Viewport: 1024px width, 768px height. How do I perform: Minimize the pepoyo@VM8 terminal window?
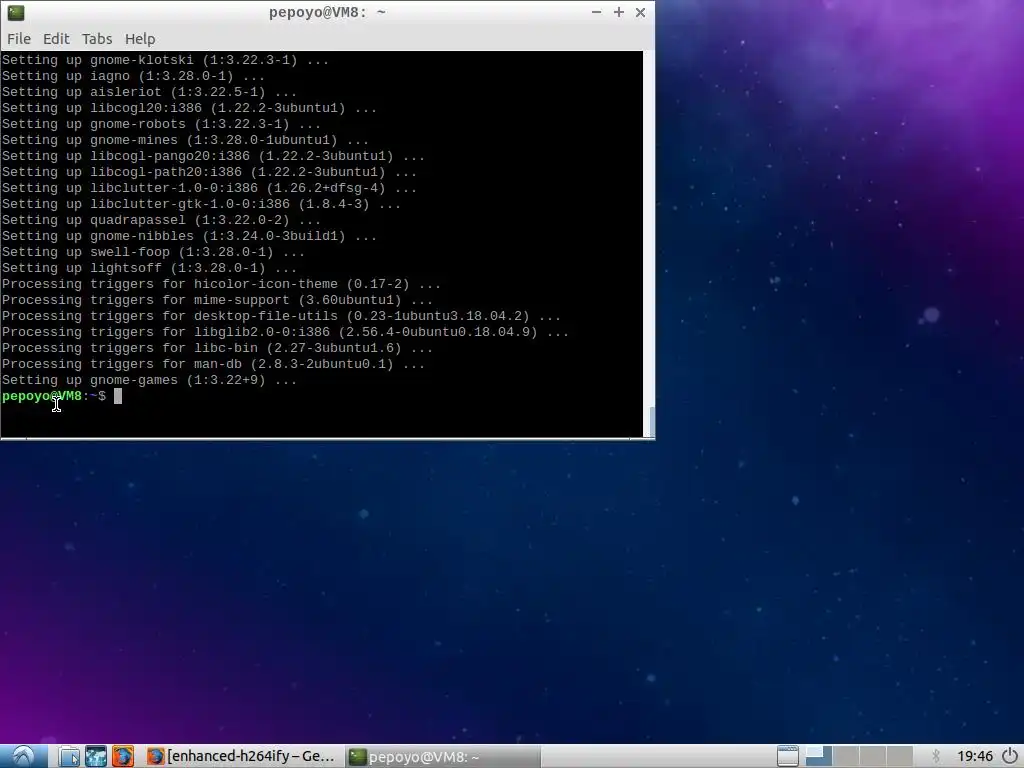pos(596,12)
